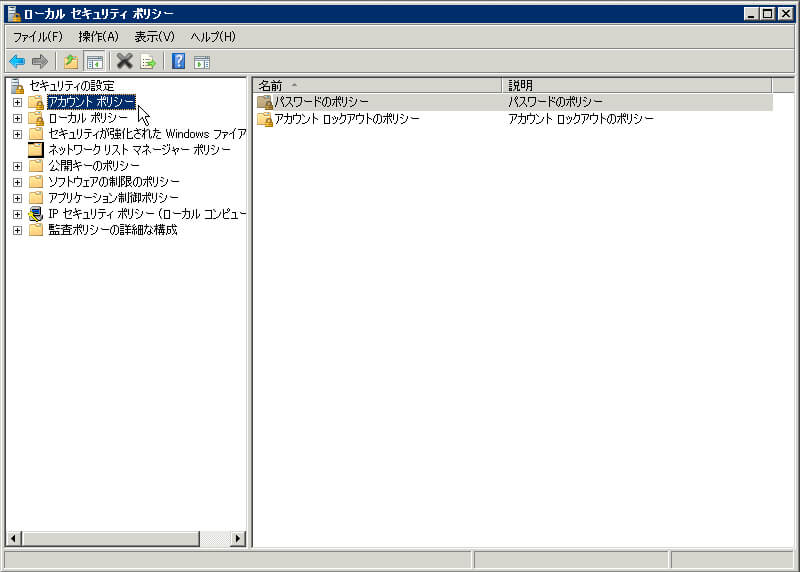Click the パスワードのポリシー folder icon in list

[x=265, y=102]
